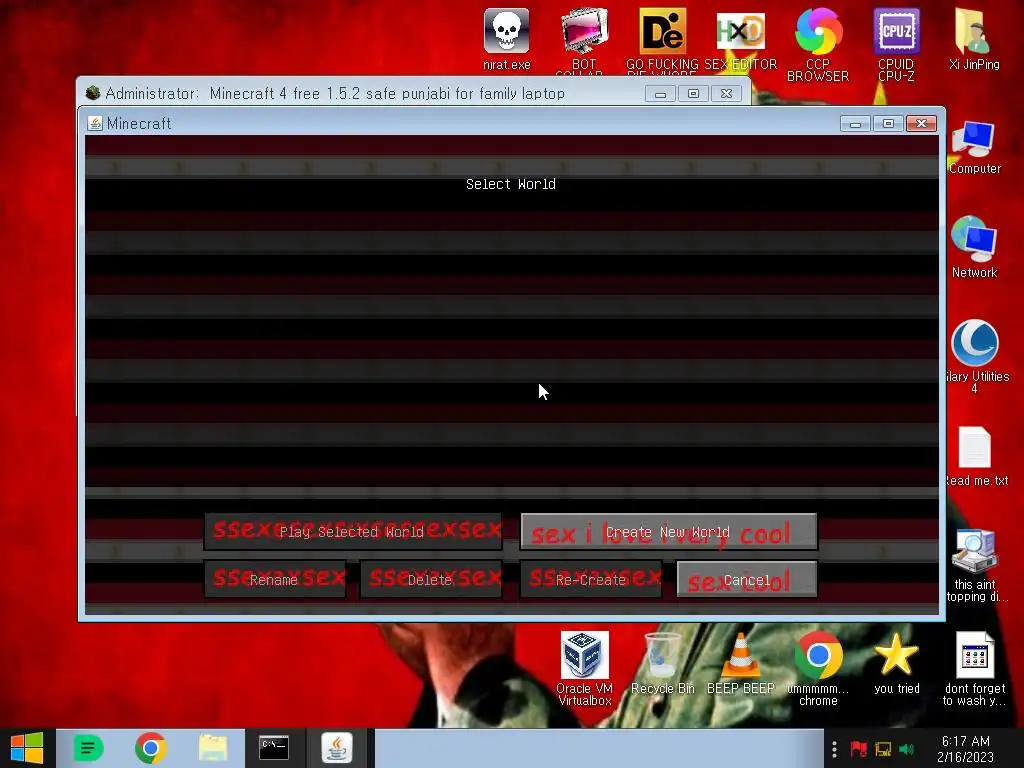Image resolution: width=1024 pixels, height=768 pixels.
Task: Click the red flag tray icon
Action: tap(858, 749)
